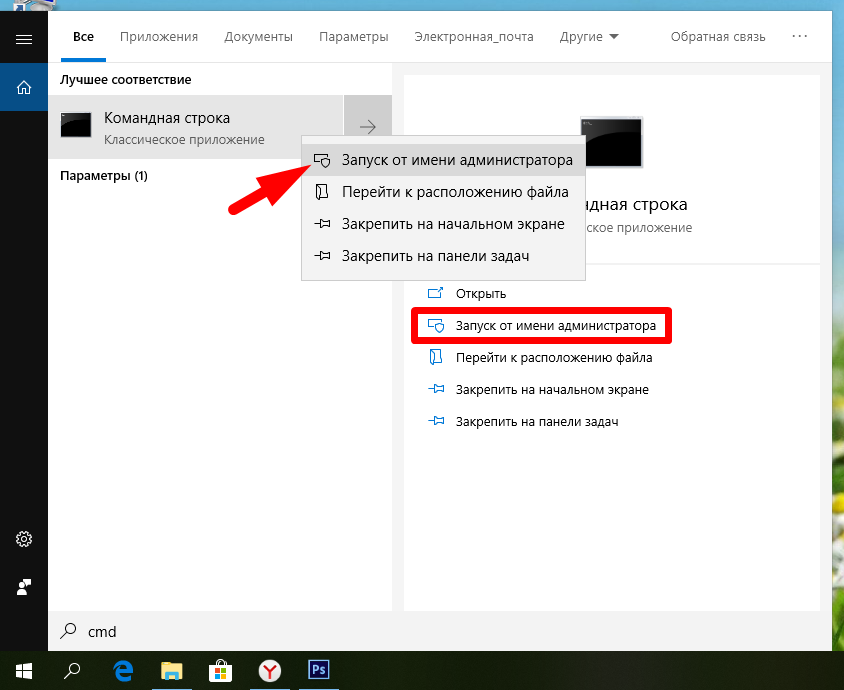Select the Home icon in sidebar
The height and width of the screenshot is (690, 844).
tap(24, 87)
